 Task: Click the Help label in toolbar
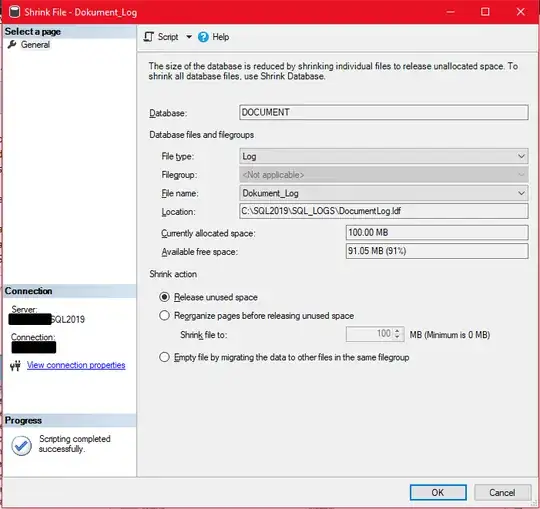click(x=220, y=37)
